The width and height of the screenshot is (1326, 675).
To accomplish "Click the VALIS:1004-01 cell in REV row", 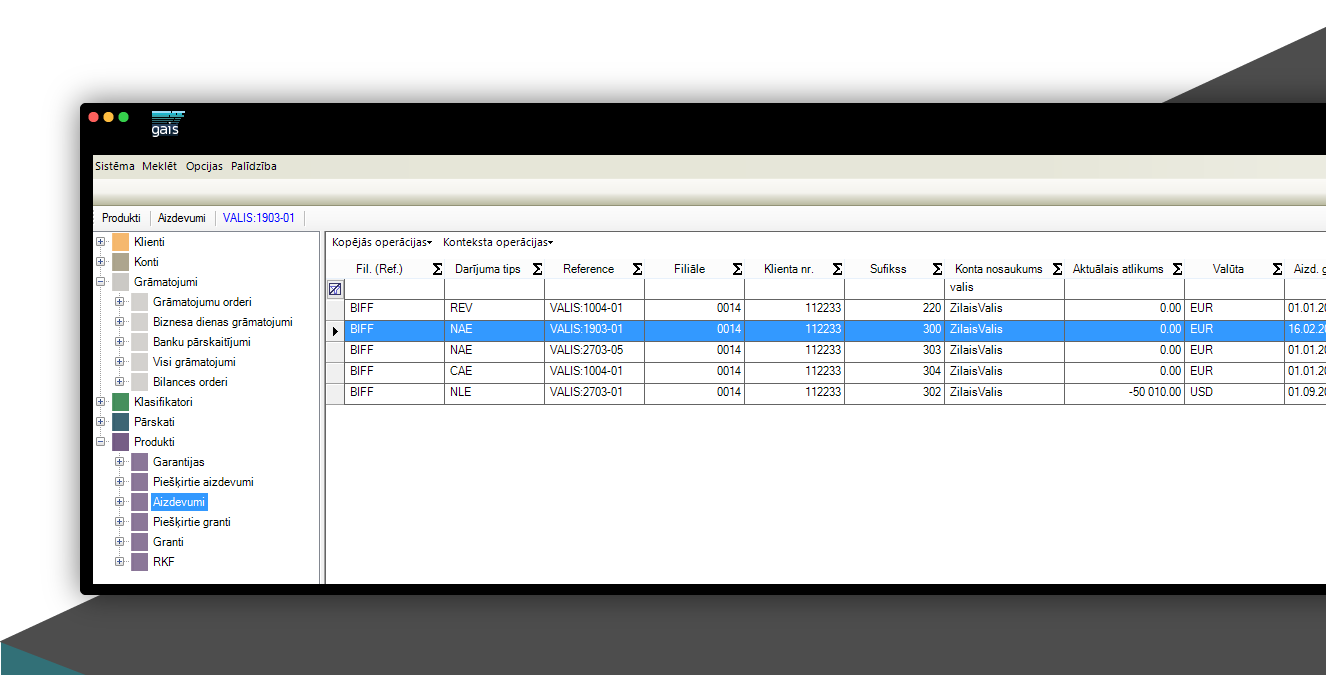I will pyautogui.click(x=594, y=309).
